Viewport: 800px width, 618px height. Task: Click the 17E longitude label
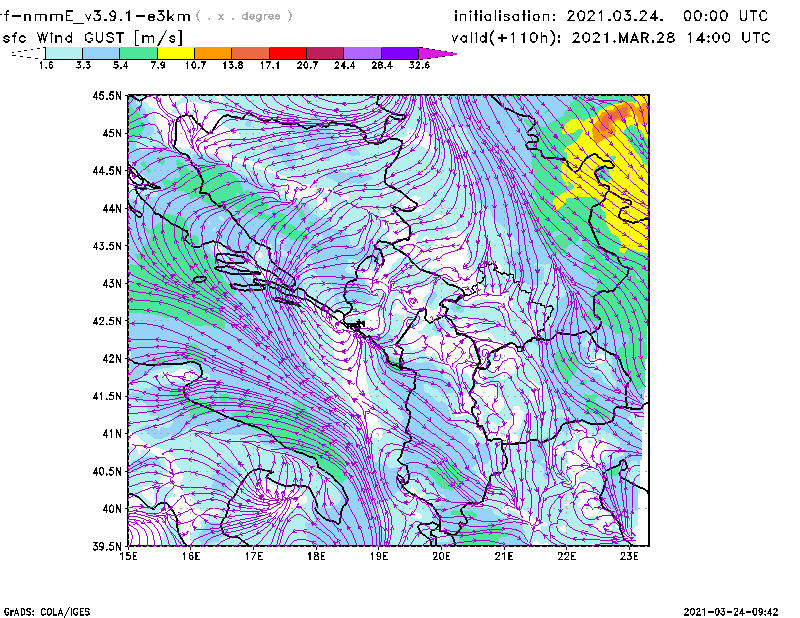pyautogui.click(x=254, y=556)
